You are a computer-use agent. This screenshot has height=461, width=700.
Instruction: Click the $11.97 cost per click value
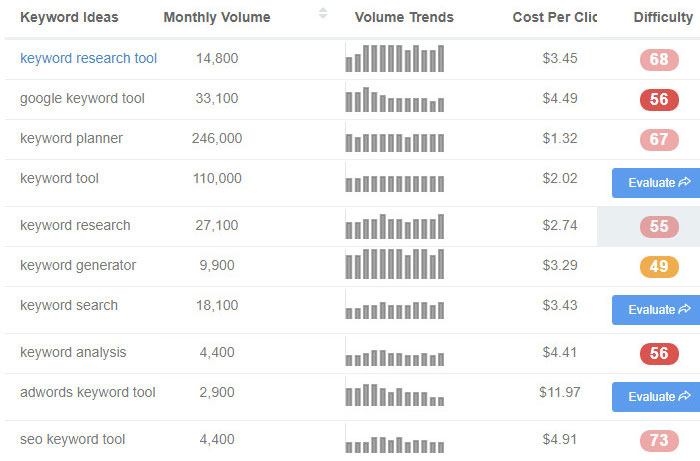pyautogui.click(x=559, y=393)
